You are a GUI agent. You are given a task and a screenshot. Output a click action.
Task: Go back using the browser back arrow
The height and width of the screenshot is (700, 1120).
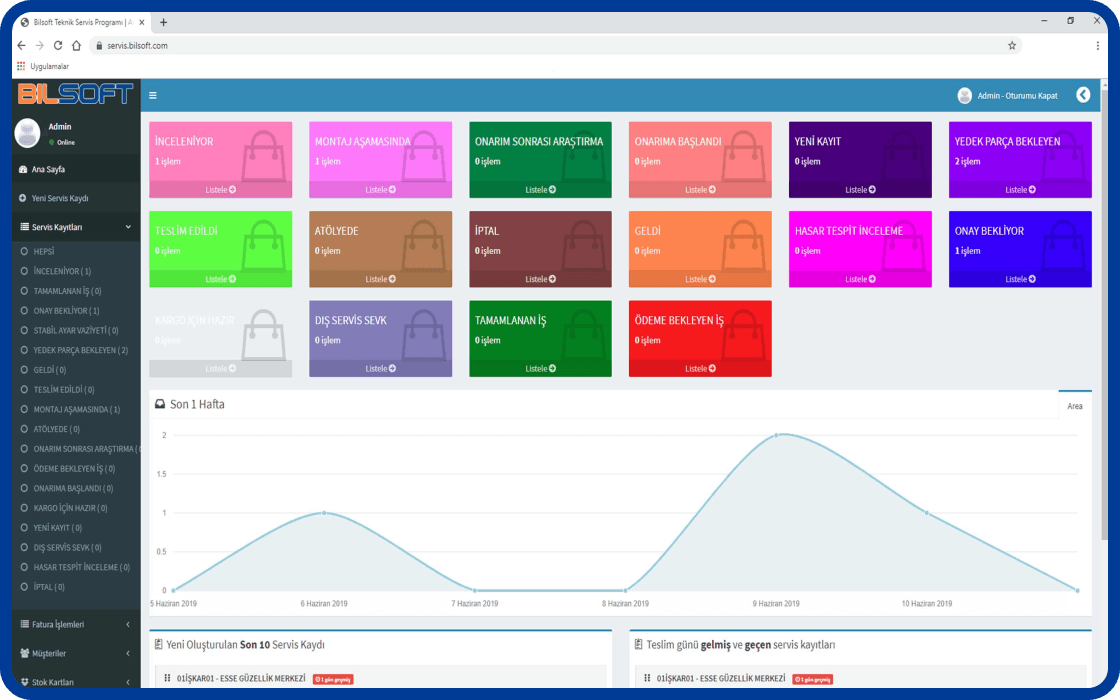[x=21, y=45]
